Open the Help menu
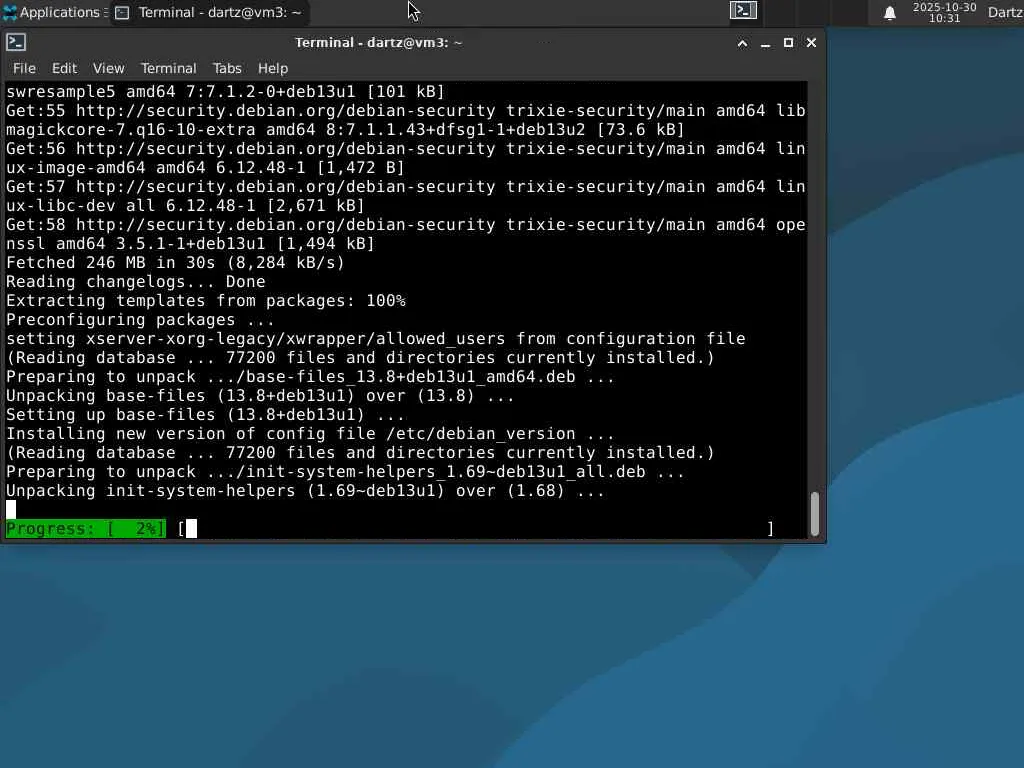Screen dimensions: 1024x768 pyautogui.click(x=273, y=69)
